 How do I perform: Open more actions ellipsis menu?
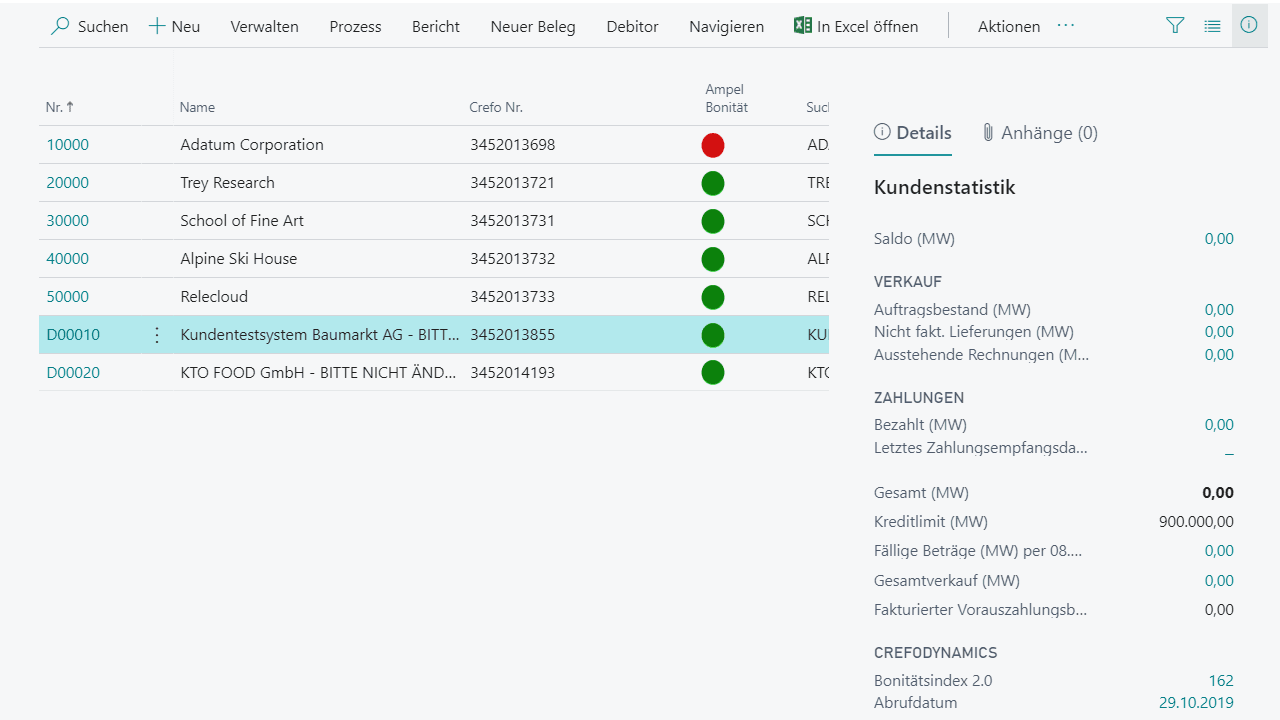click(1066, 26)
